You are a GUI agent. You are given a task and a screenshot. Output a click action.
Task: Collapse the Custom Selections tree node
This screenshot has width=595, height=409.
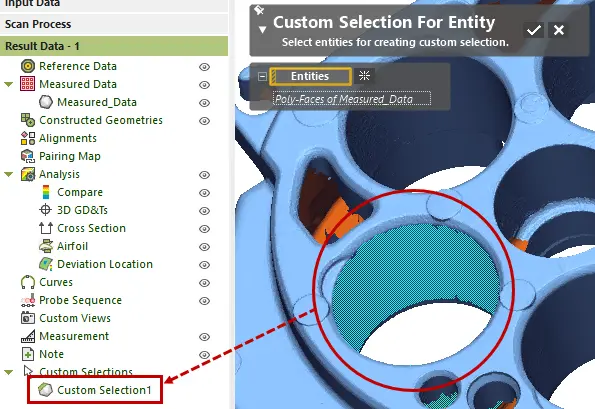pyautogui.click(x=9, y=372)
